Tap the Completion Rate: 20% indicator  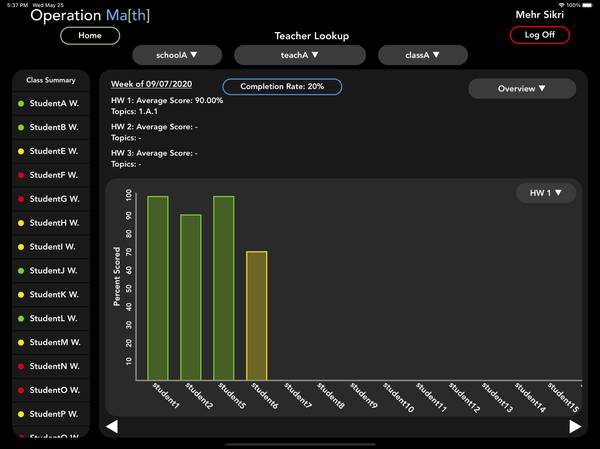(282, 87)
